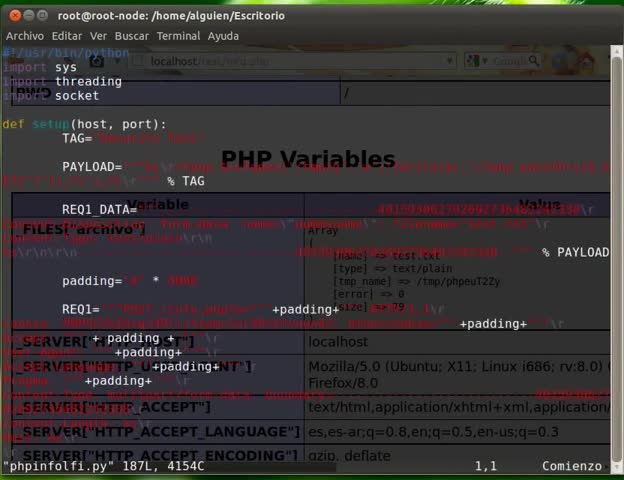Click the 'localhost' value in PHP table
This screenshot has width=624, height=480.
tap(338, 342)
